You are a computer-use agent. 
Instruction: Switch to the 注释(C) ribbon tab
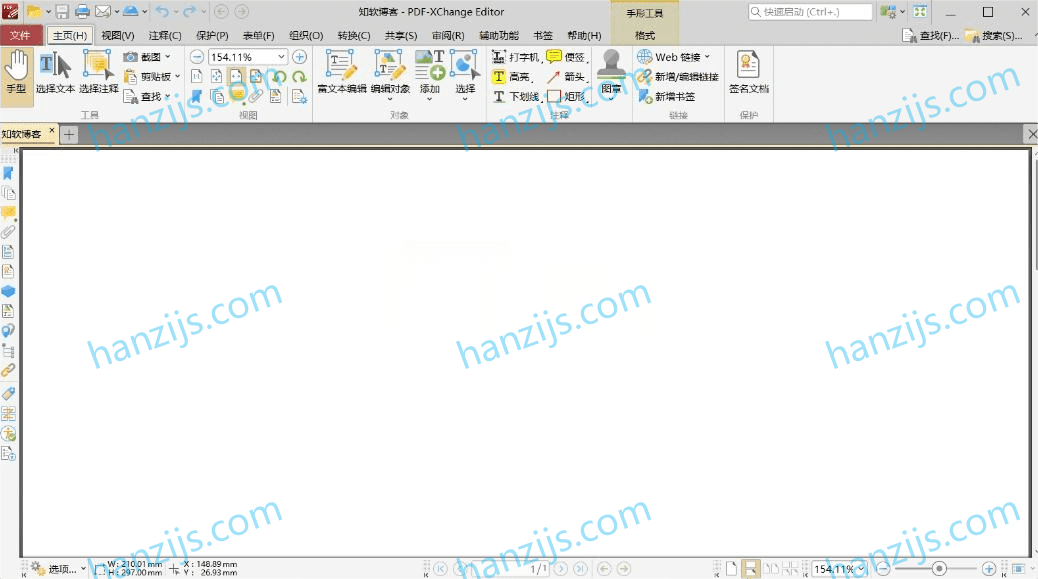click(165, 35)
